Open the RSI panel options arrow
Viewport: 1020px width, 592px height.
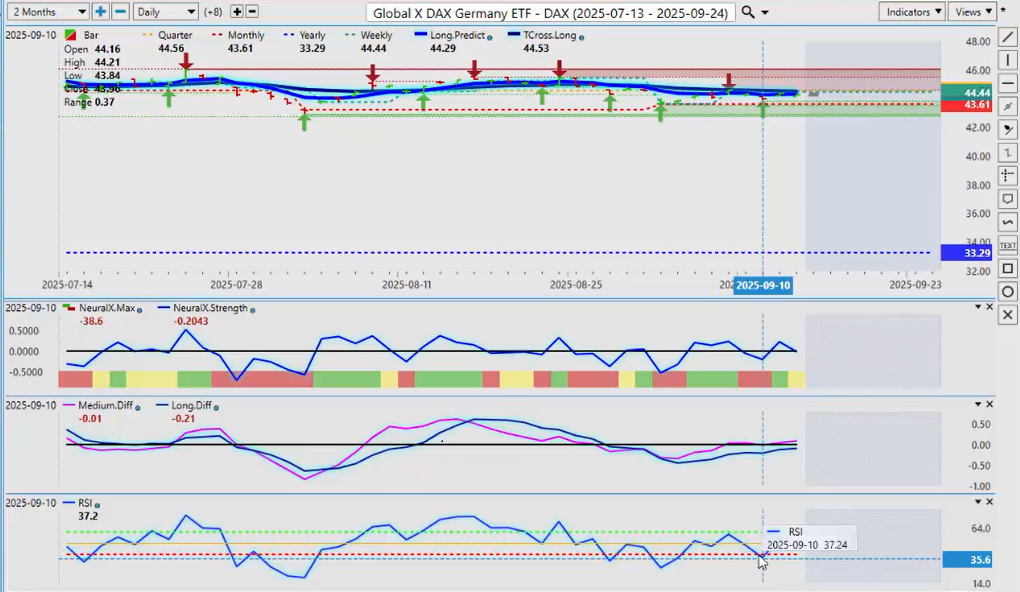[978, 502]
